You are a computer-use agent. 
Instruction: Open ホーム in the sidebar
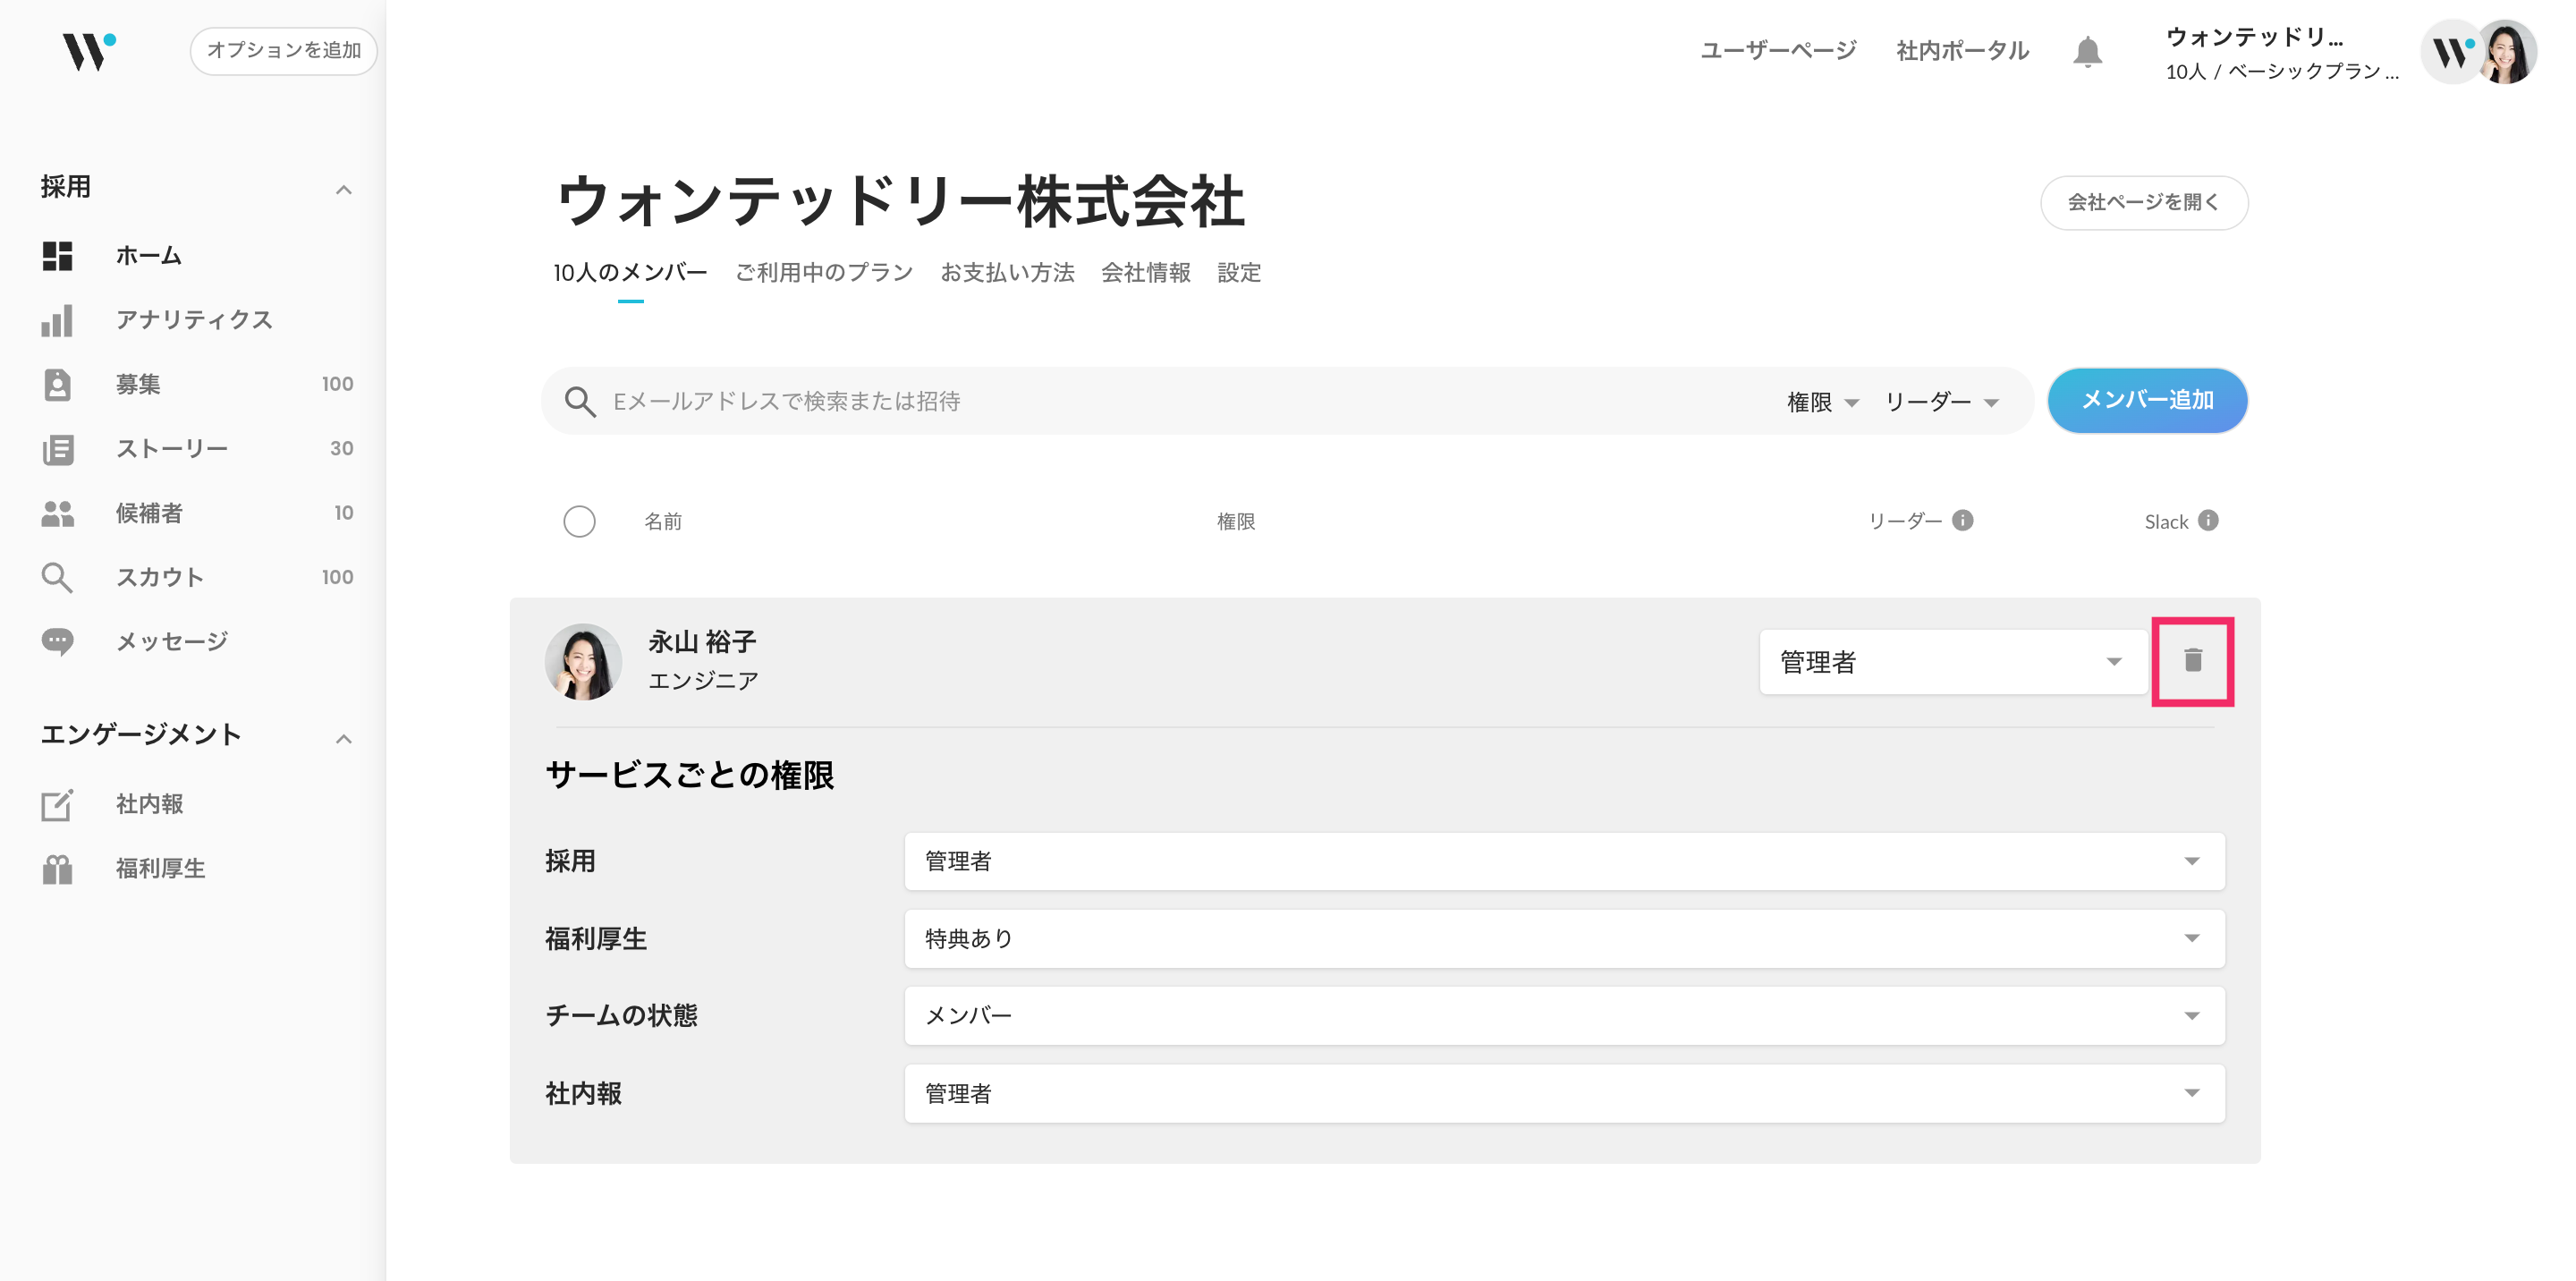[148, 256]
